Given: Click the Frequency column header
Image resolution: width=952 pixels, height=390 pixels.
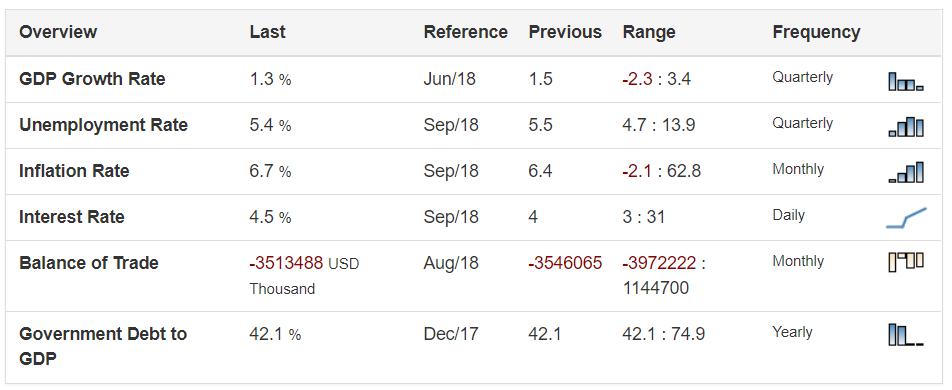Looking at the screenshot, I should click(817, 32).
